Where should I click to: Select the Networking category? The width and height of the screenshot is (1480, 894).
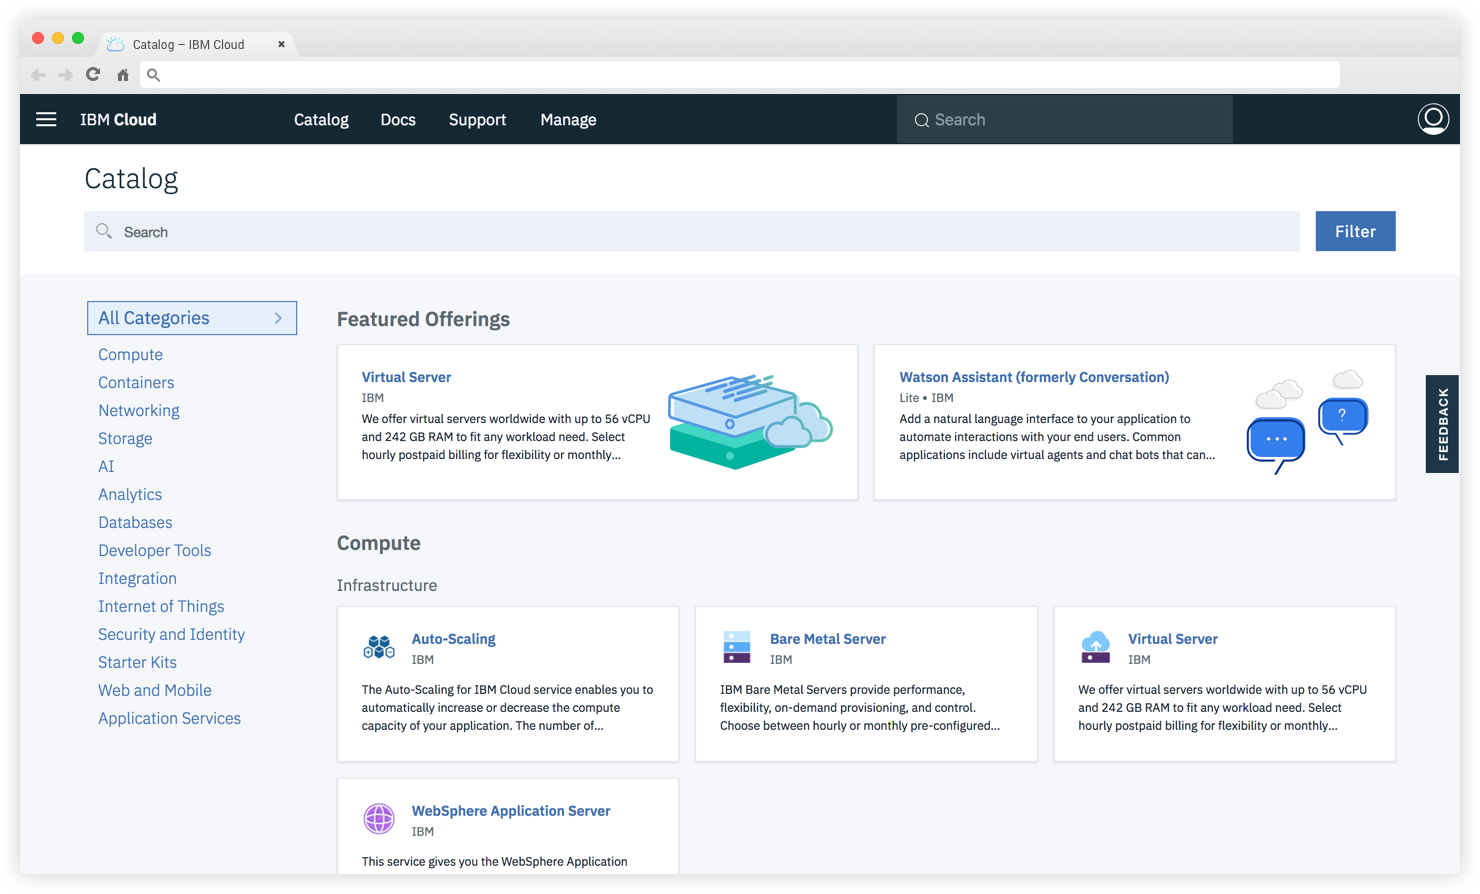(139, 410)
